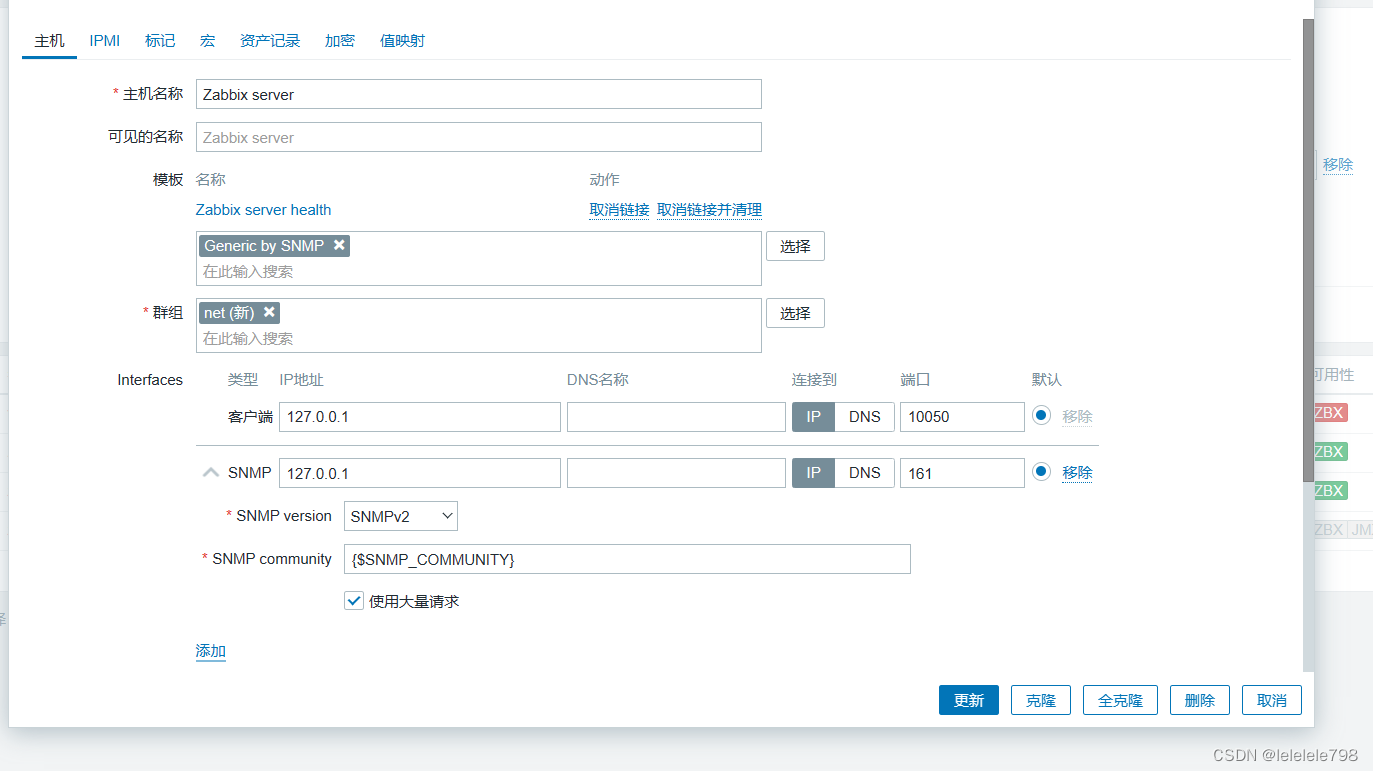Focus SNMP IP address field
This screenshot has height=771, width=1373.
(x=420, y=472)
